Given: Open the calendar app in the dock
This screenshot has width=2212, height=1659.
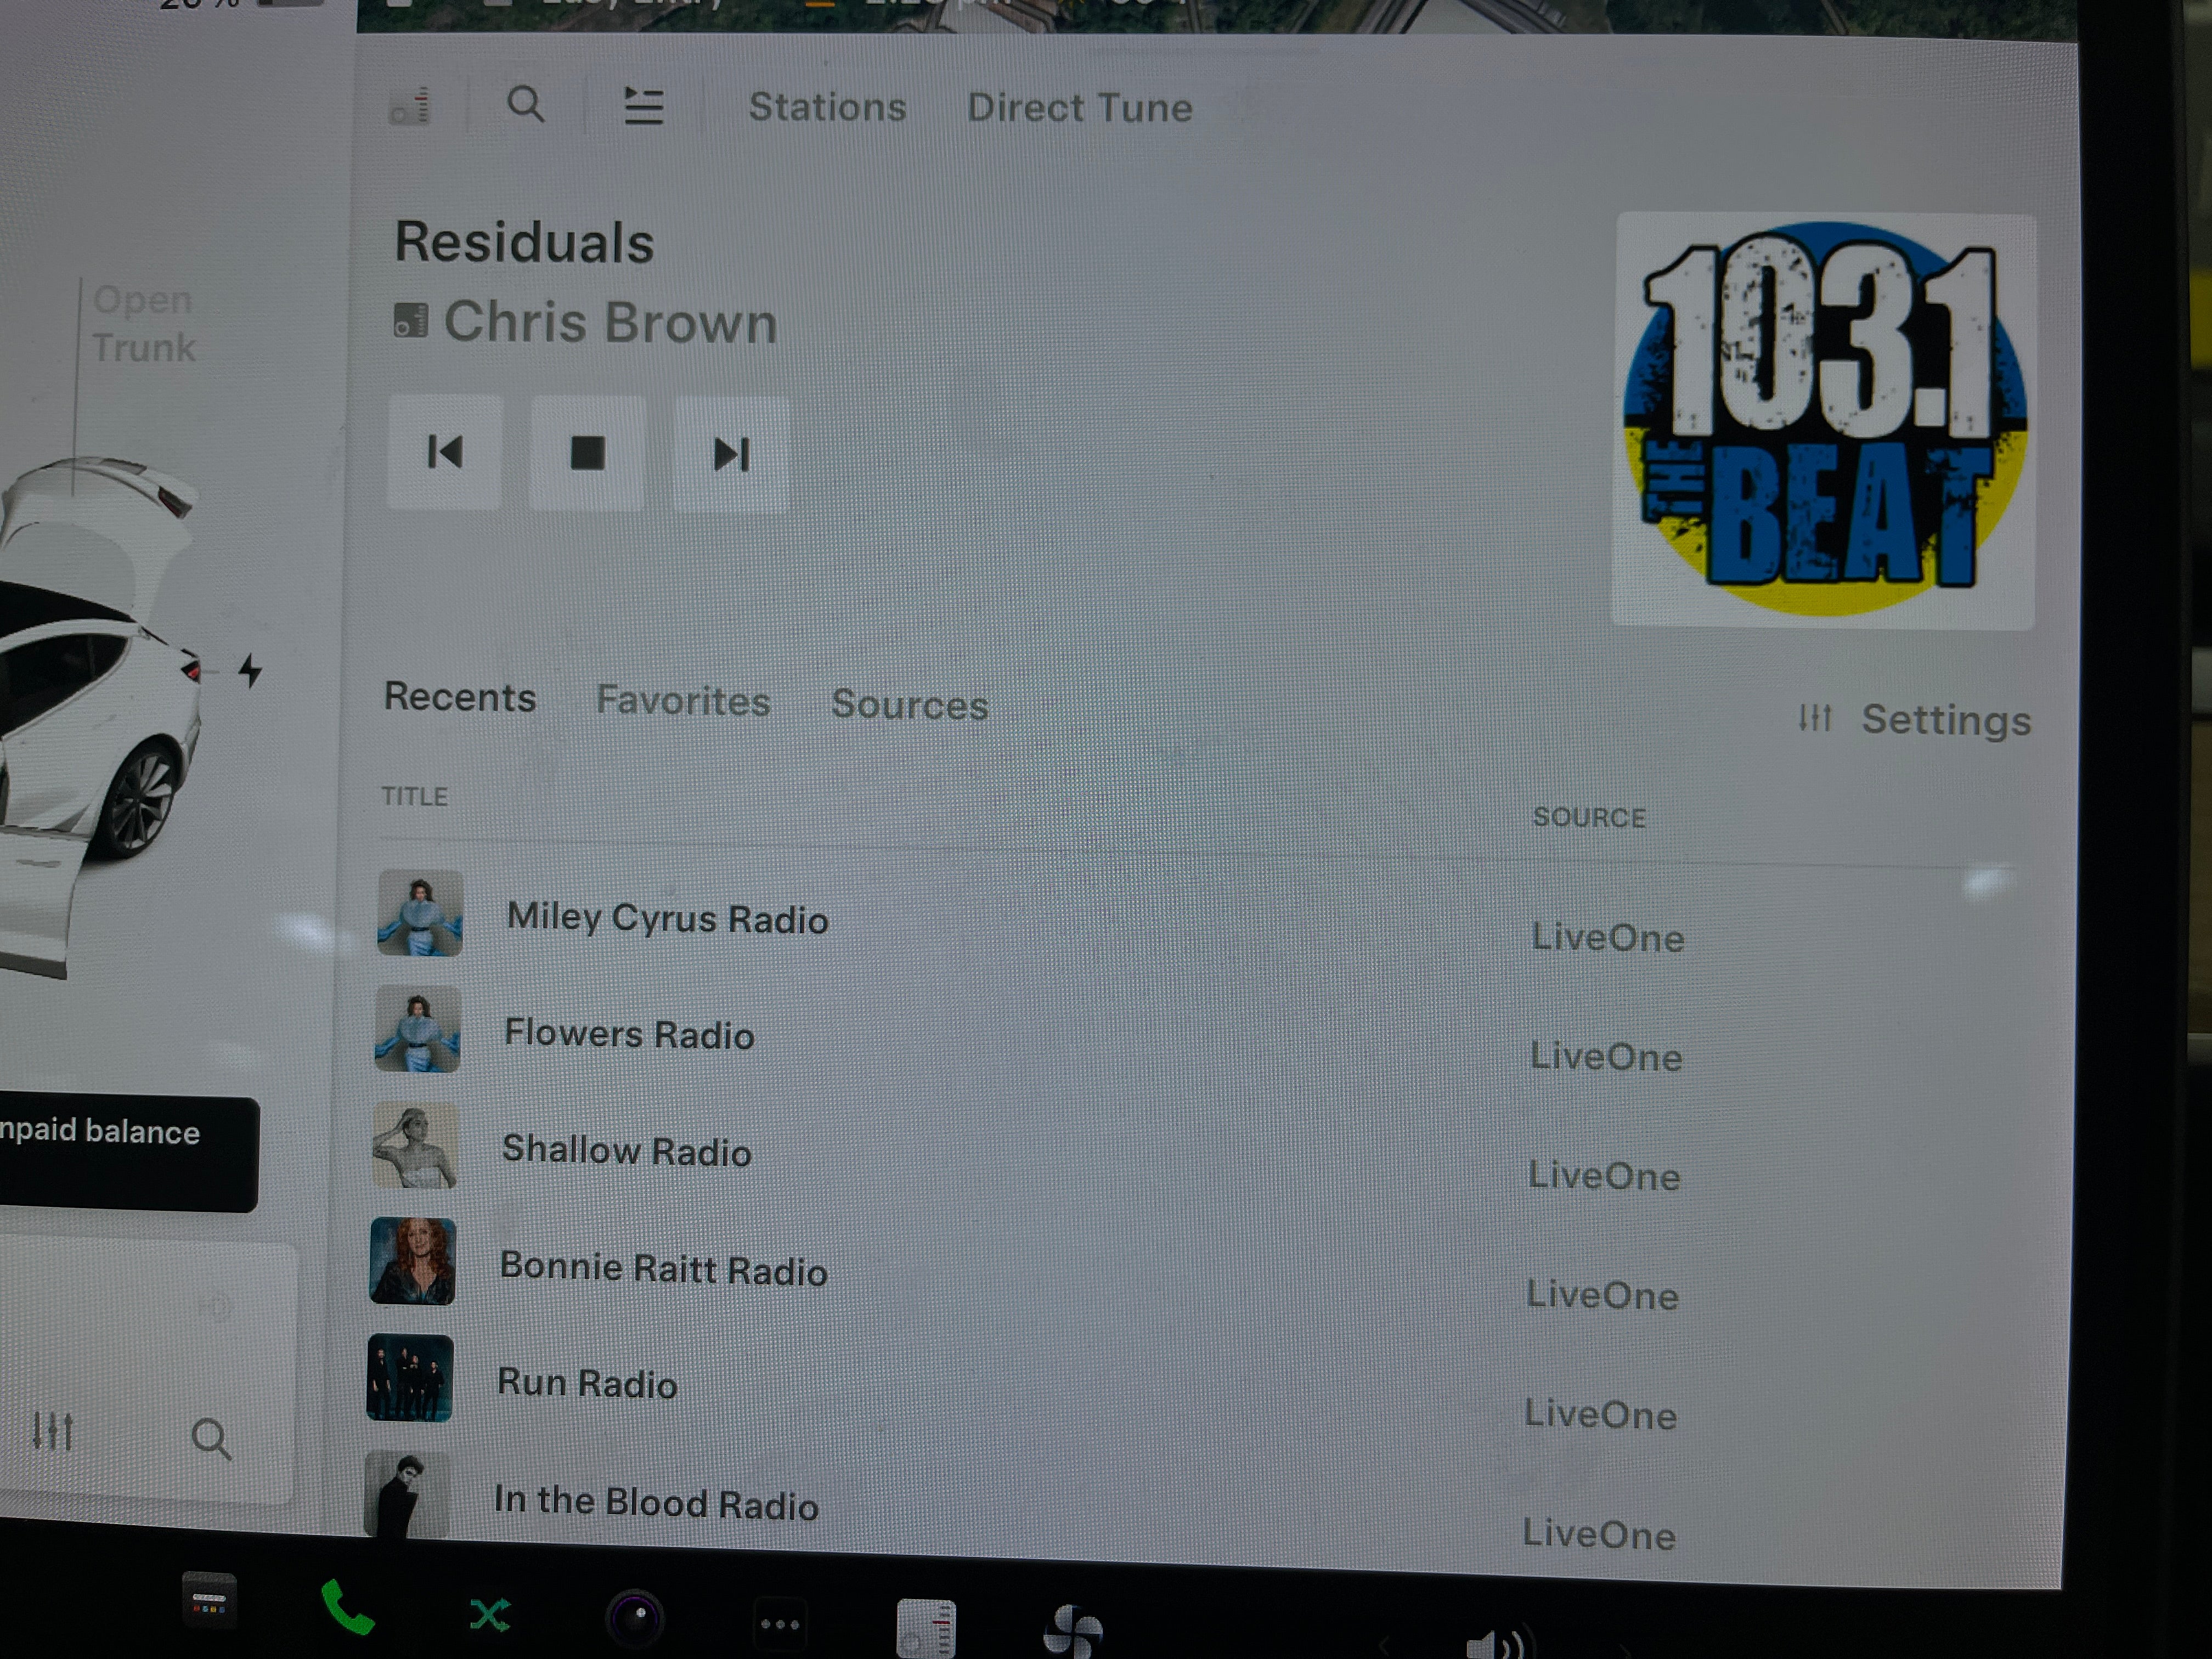Looking at the screenshot, I should pyautogui.click(x=209, y=1602).
